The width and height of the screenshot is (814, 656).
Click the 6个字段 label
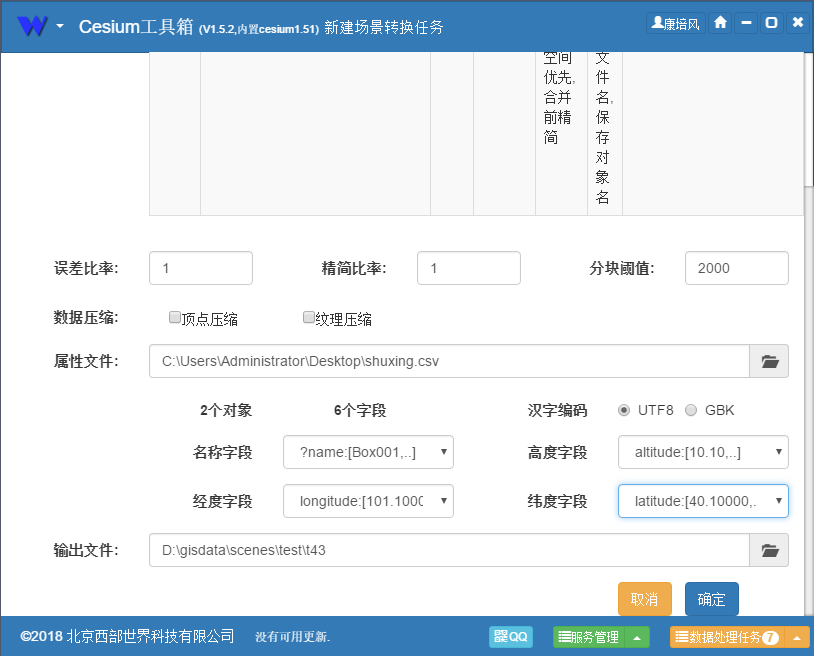(360, 411)
